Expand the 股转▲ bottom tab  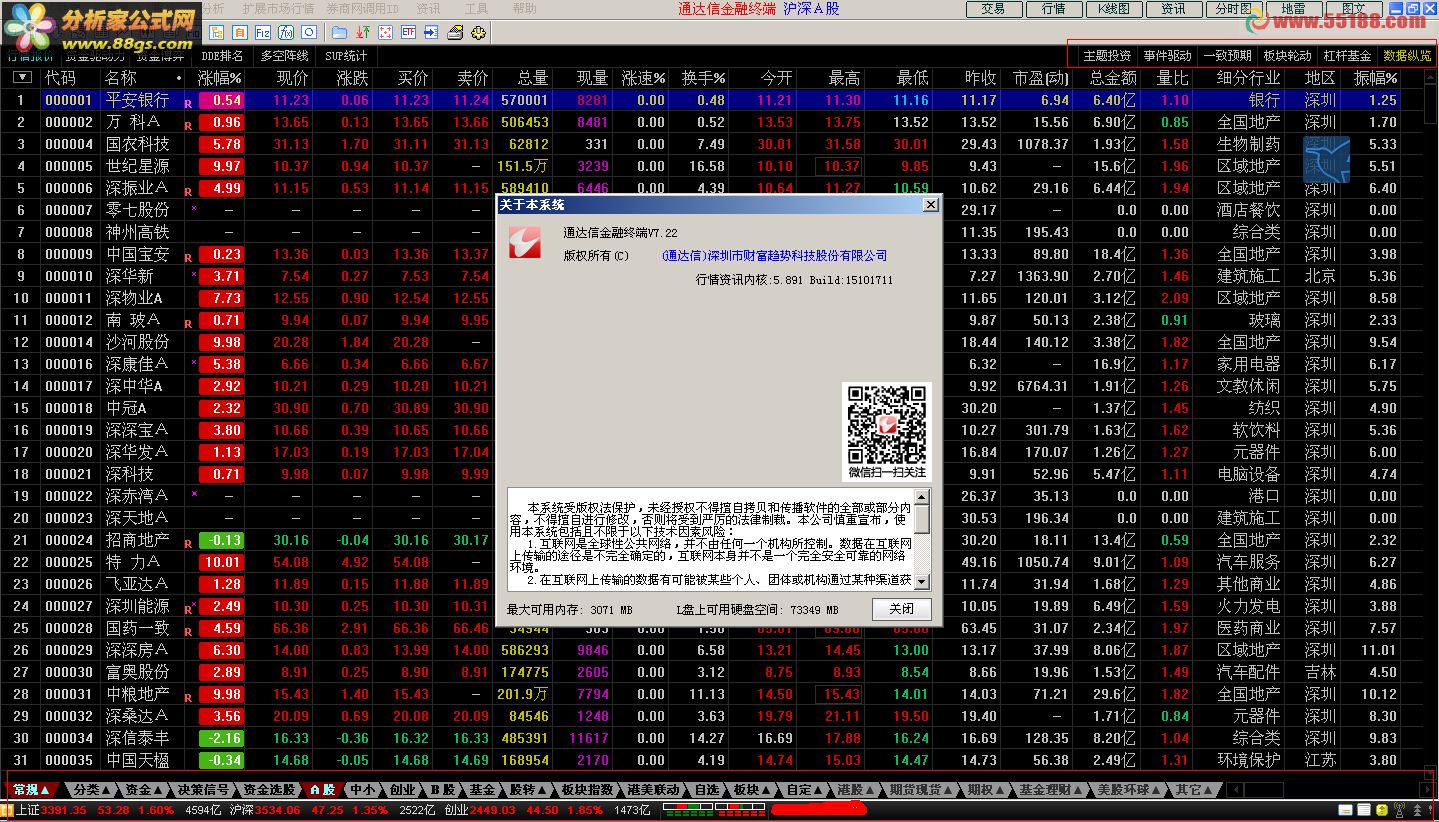pos(529,789)
